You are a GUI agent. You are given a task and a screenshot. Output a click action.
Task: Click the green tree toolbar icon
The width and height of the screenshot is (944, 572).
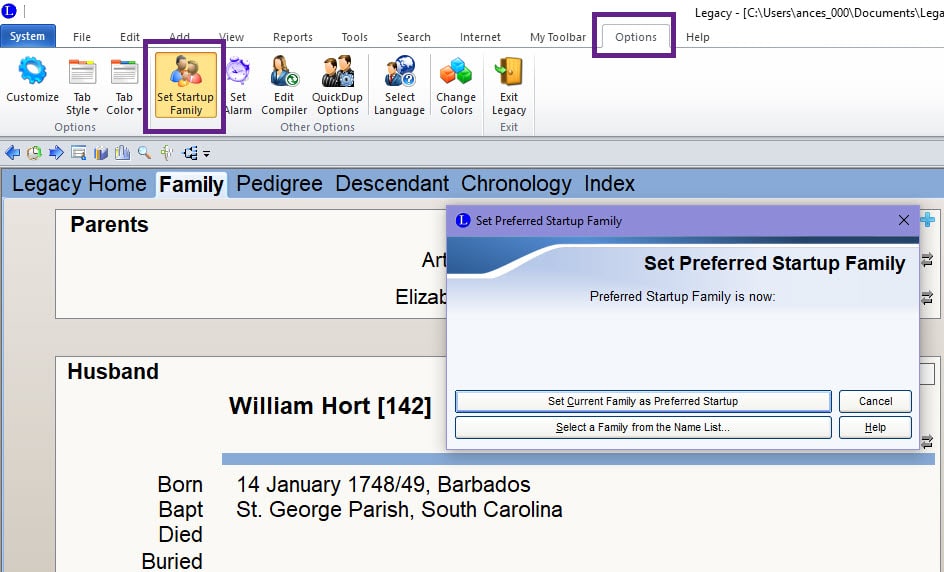(167, 153)
